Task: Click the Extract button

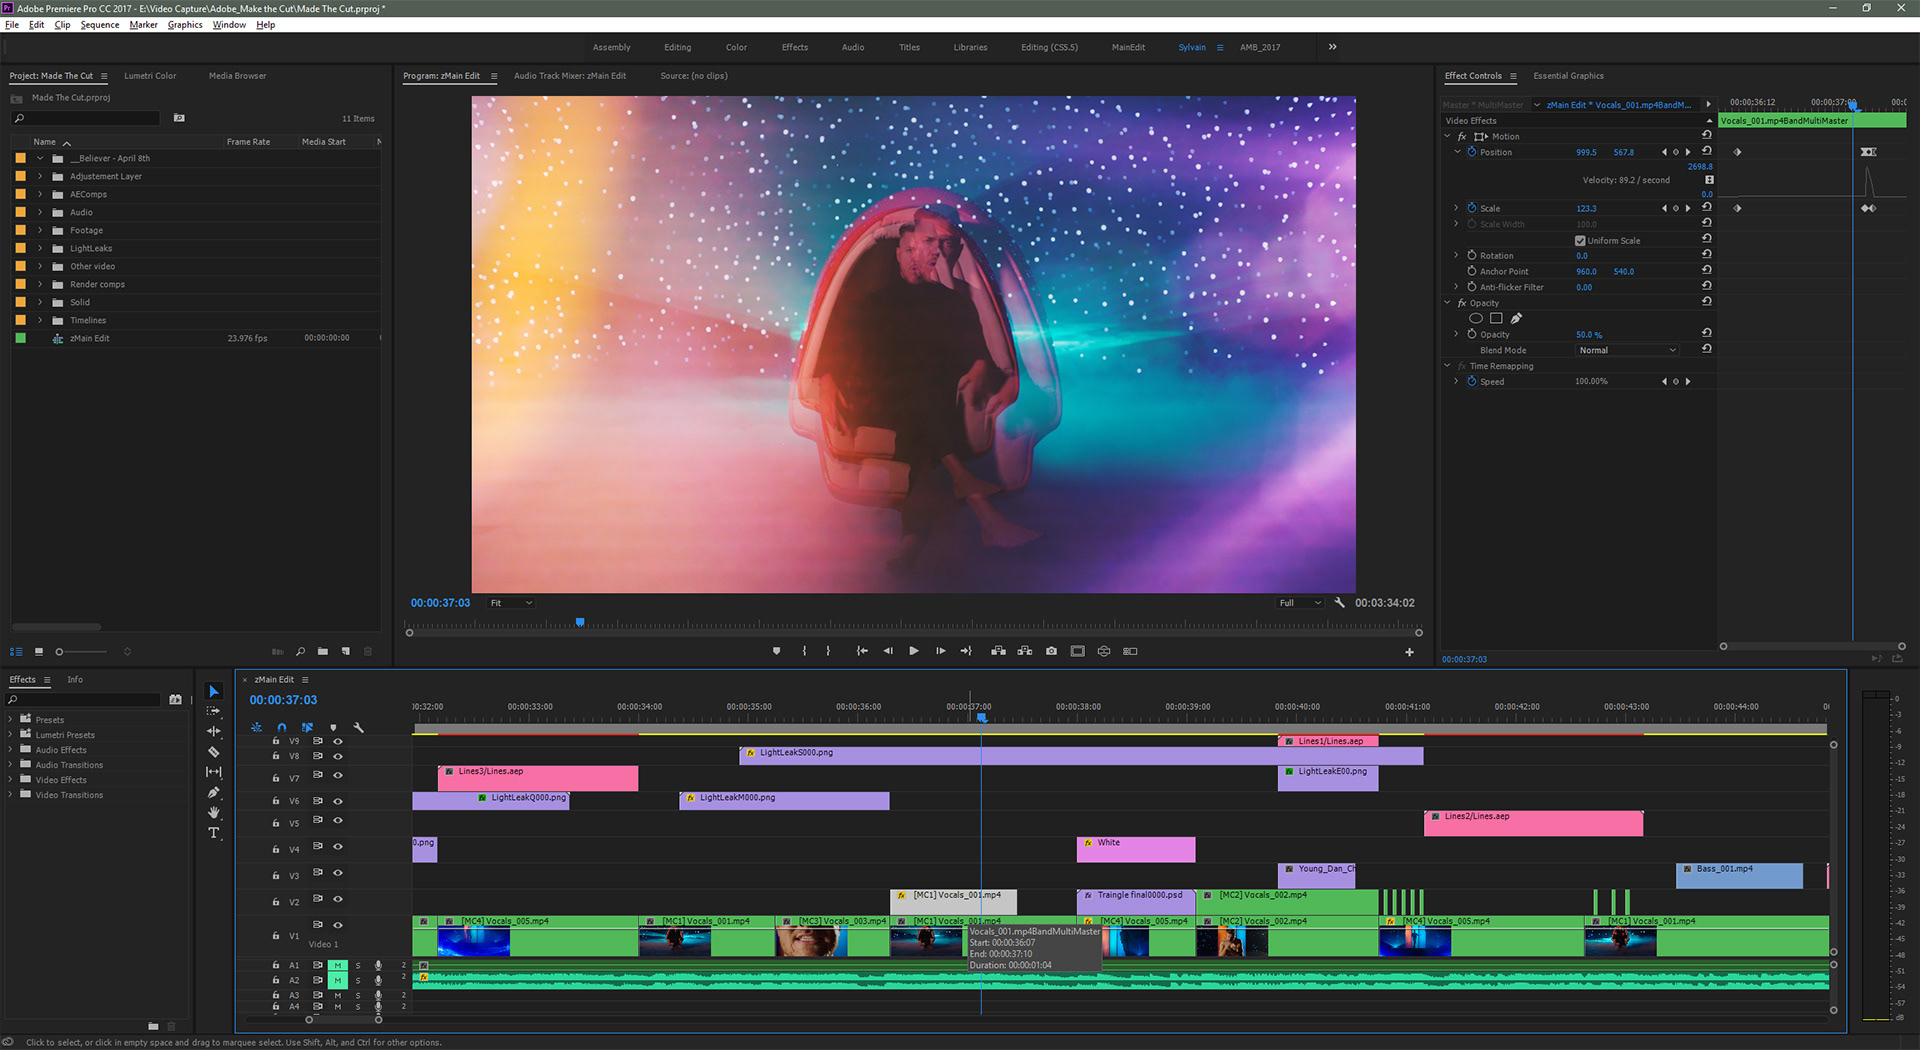Action: (x=1025, y=651)
